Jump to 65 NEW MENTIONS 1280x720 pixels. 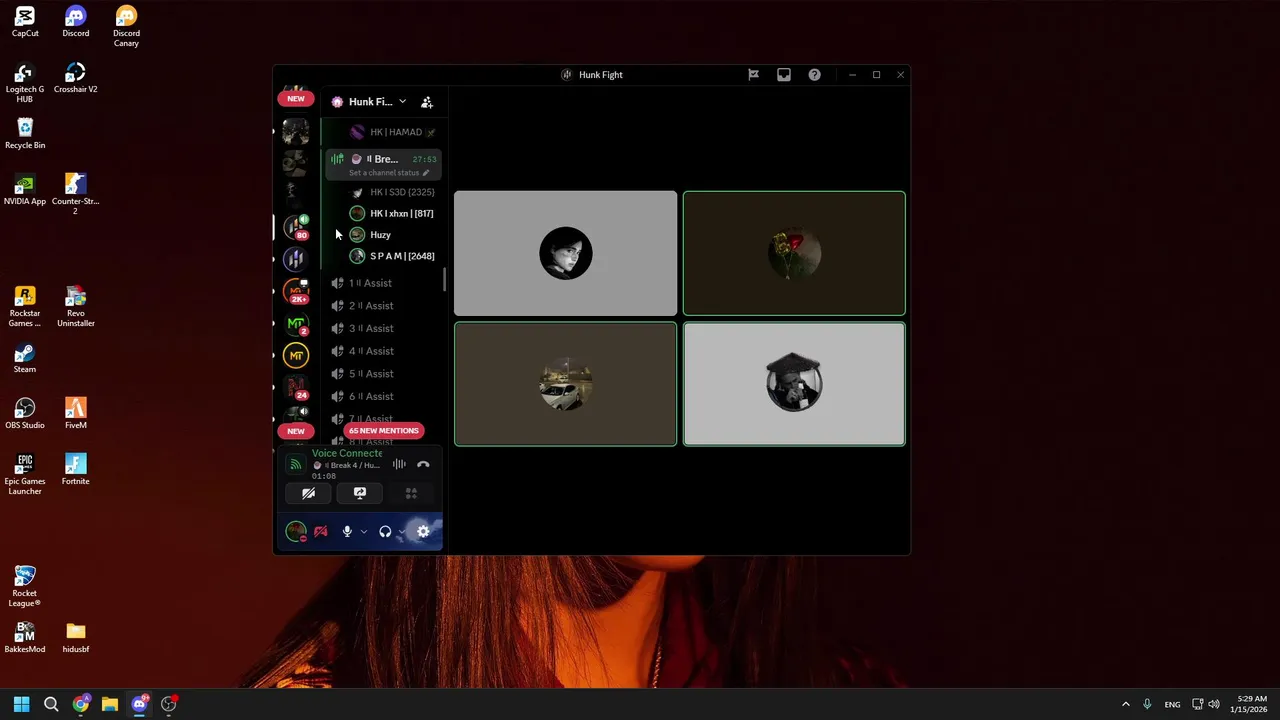click(383, 431)
